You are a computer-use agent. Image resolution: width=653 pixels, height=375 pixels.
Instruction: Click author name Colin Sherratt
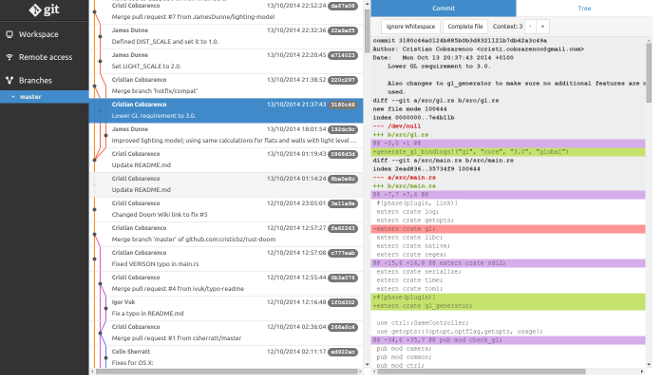[x=131, y=352]
